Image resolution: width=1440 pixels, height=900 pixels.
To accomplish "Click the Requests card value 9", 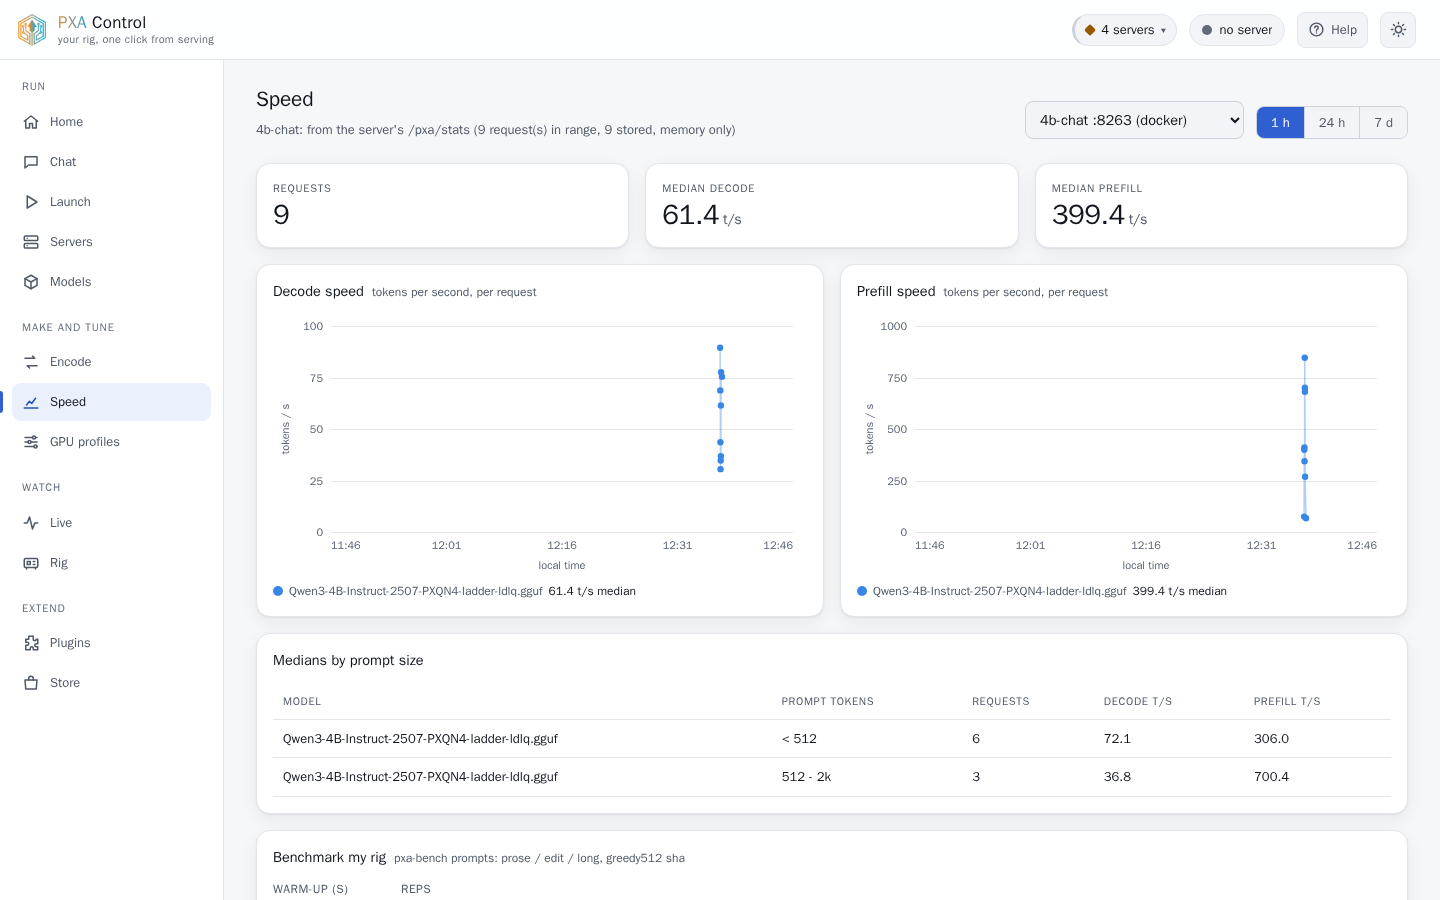I will [281, 215].
